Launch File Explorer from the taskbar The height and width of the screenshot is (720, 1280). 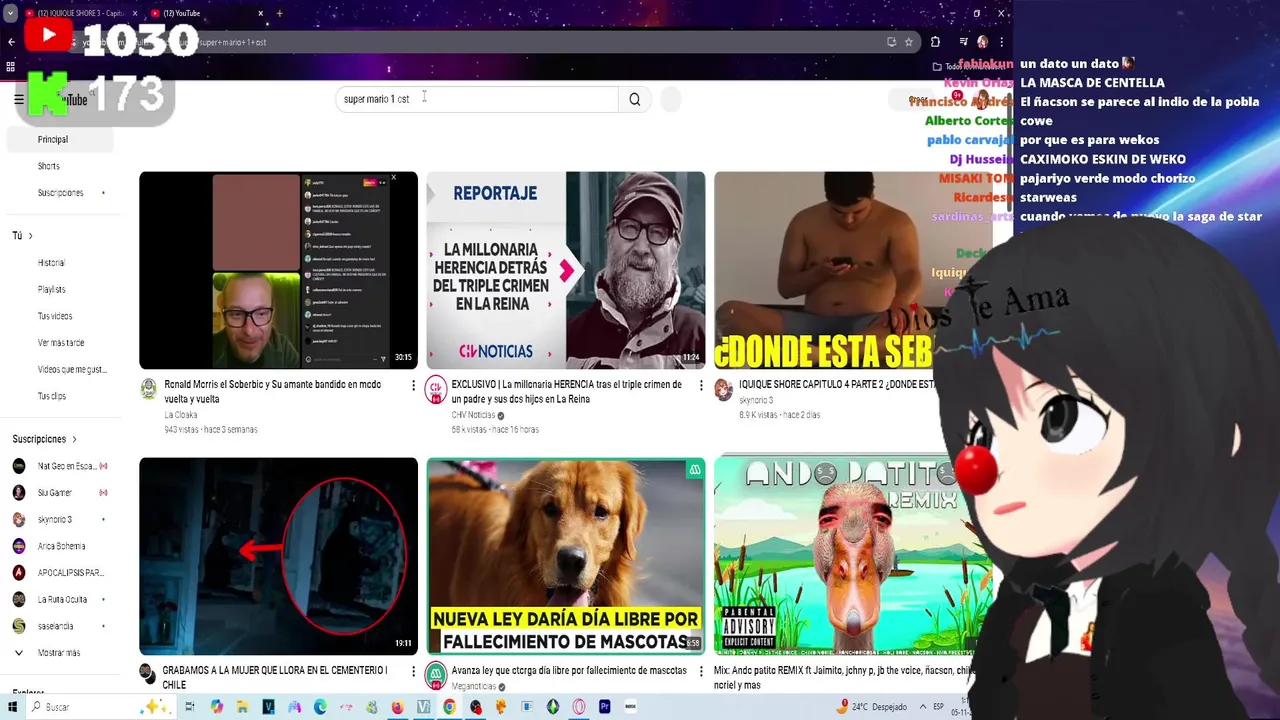242,707
